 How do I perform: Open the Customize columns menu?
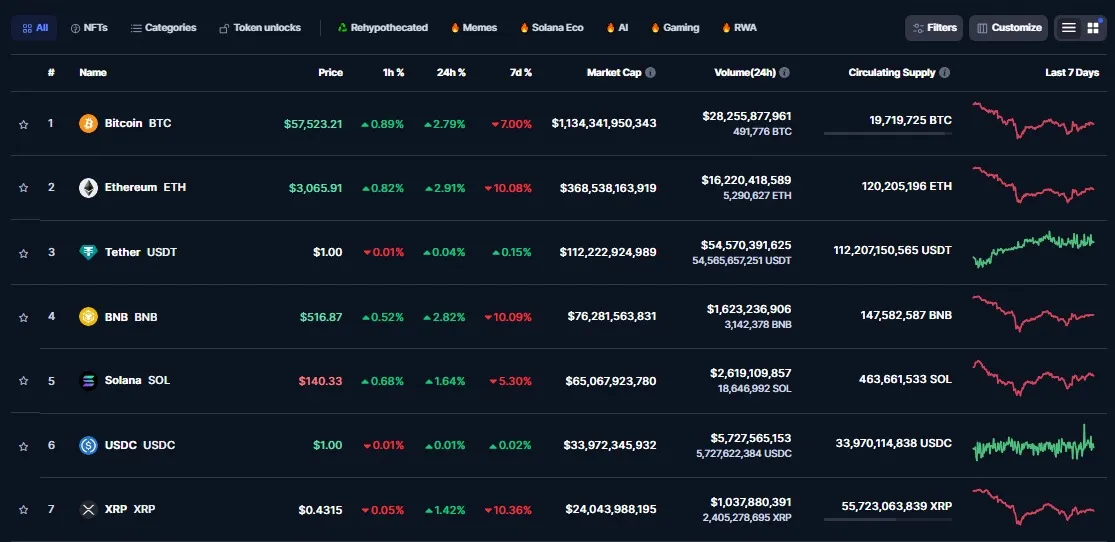click(x=1008, y=28)
